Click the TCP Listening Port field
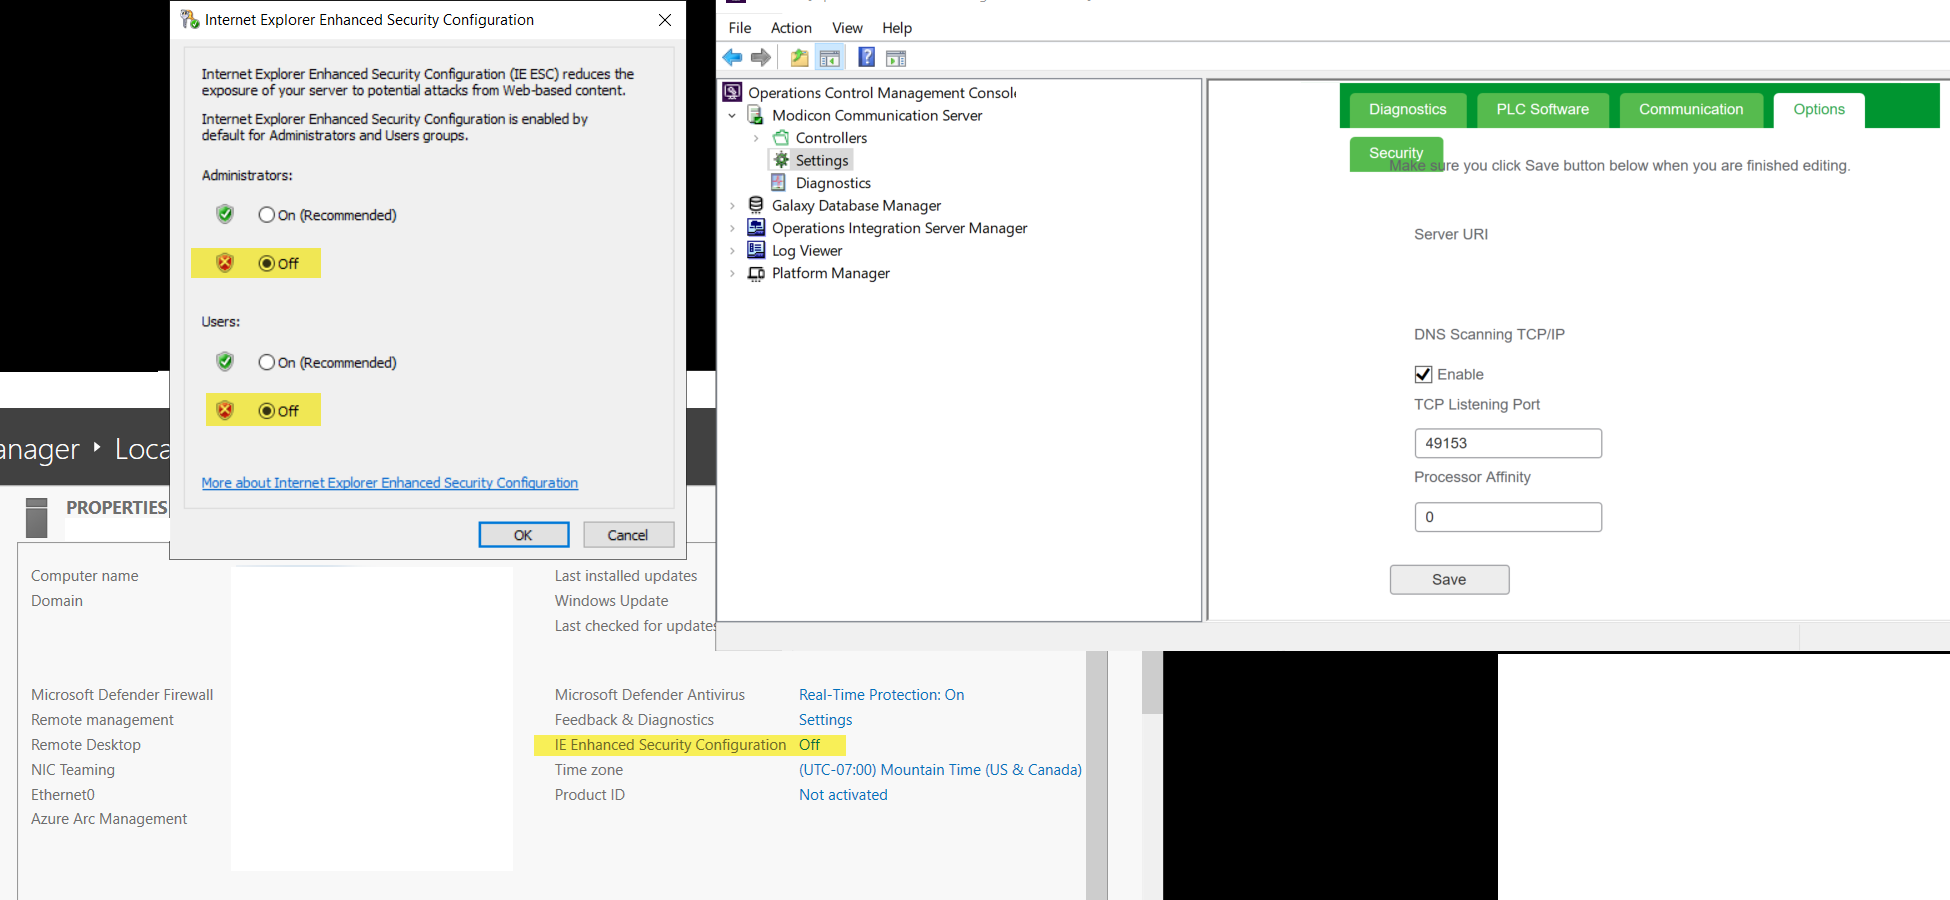Image resolution: width=1950 pixels, height=900 pixels. pyautogui.click(x=1508, y=443)
